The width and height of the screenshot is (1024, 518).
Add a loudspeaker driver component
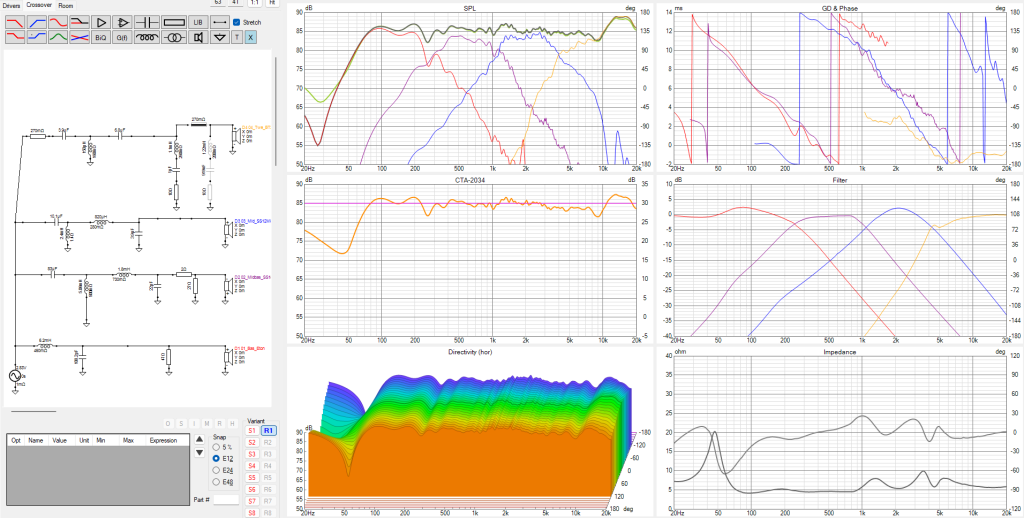click(x=198, y=37)
